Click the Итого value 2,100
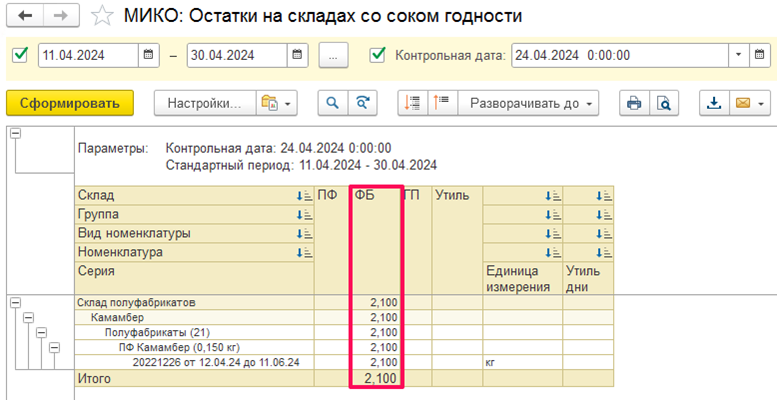 (x=381, y=379)
